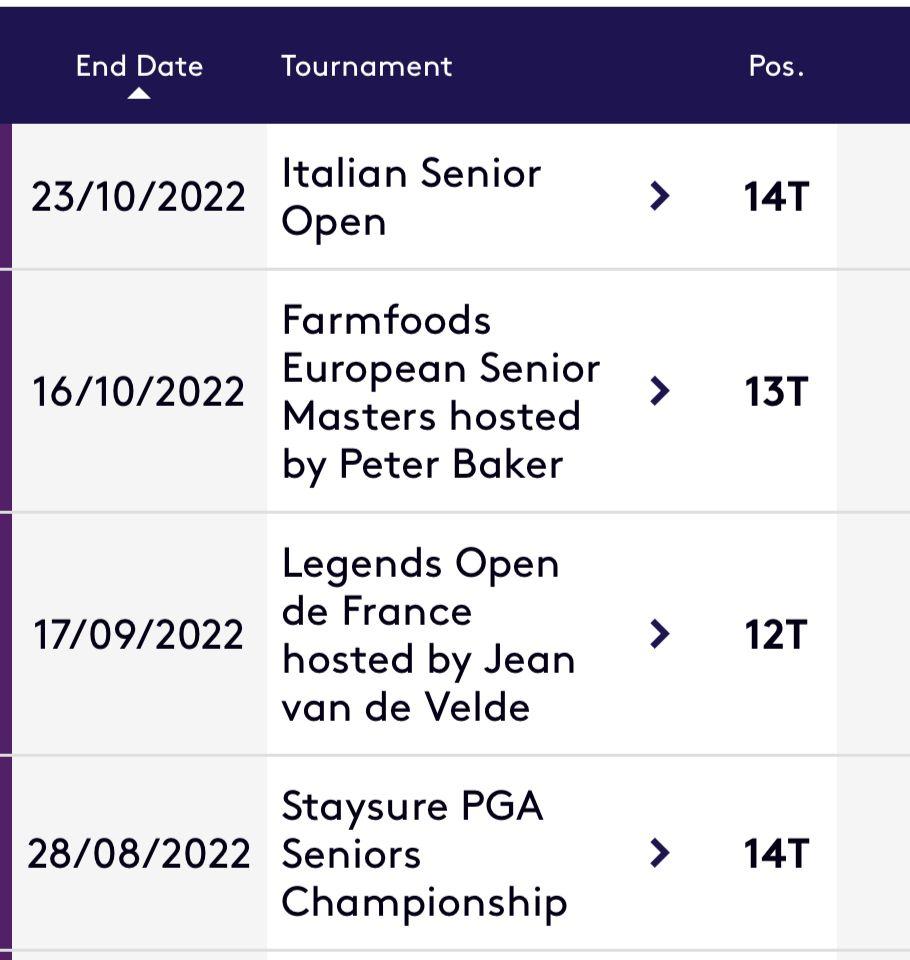Select the 17/09/2022 date cell
The image size is (910, 960).
coord(138,635)
